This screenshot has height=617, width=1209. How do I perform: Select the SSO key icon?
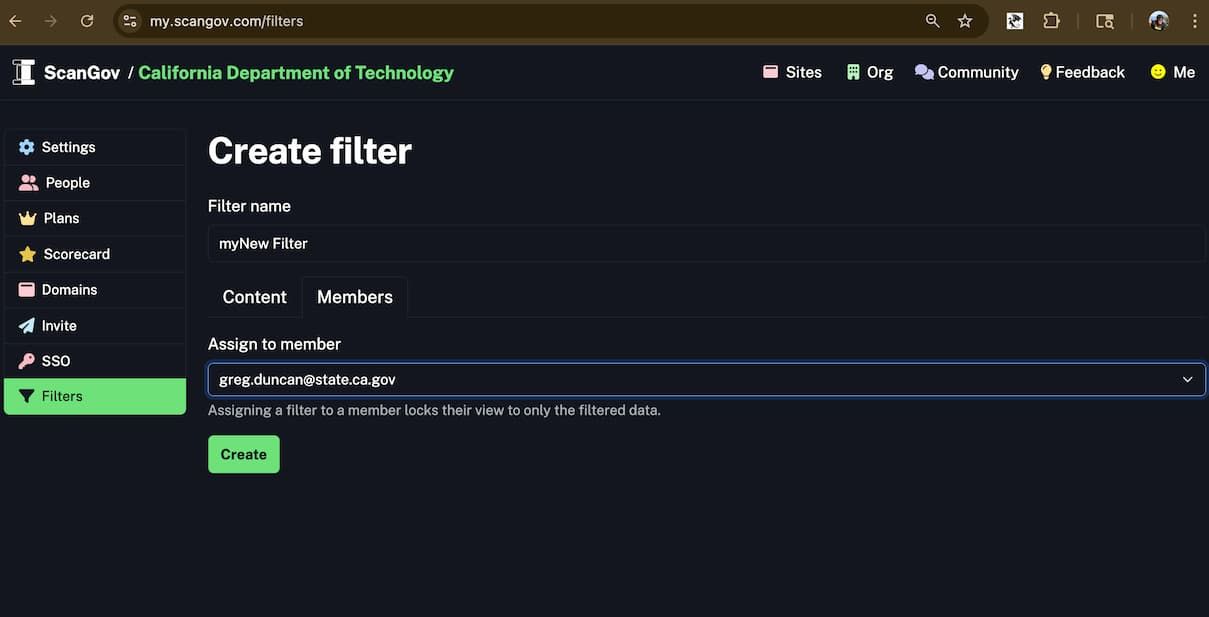(25, 360)
